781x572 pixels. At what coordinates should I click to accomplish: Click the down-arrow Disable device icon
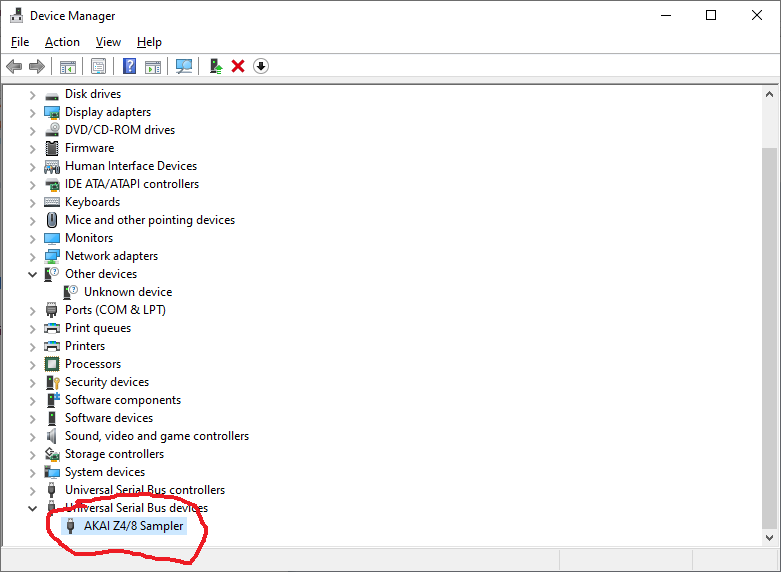[261, 66]
